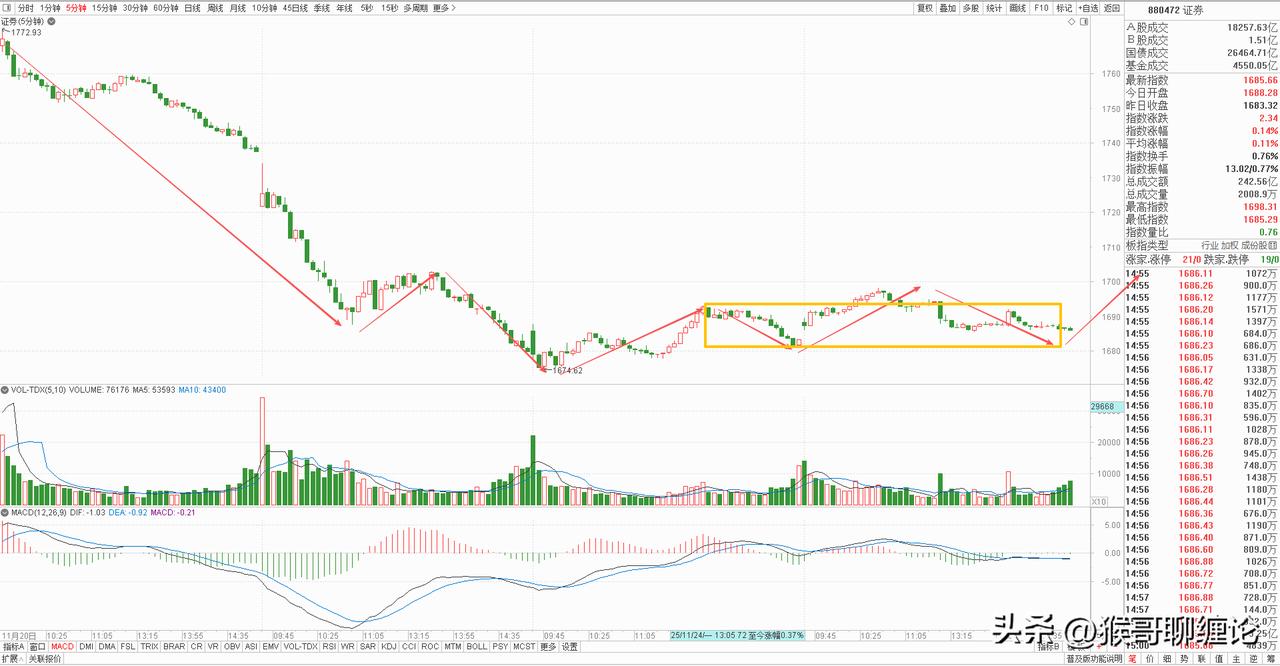Toggle the side panel icon beside the diamond
Image resolution: width=1280 pixels, height=666 pixels.
click(1084, 21)
